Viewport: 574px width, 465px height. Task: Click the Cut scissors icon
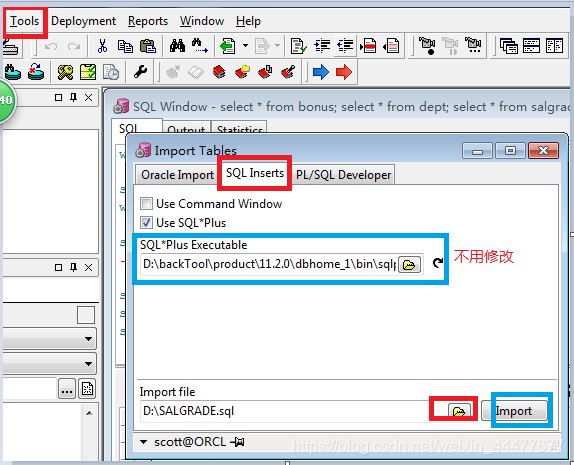(102, 46)
